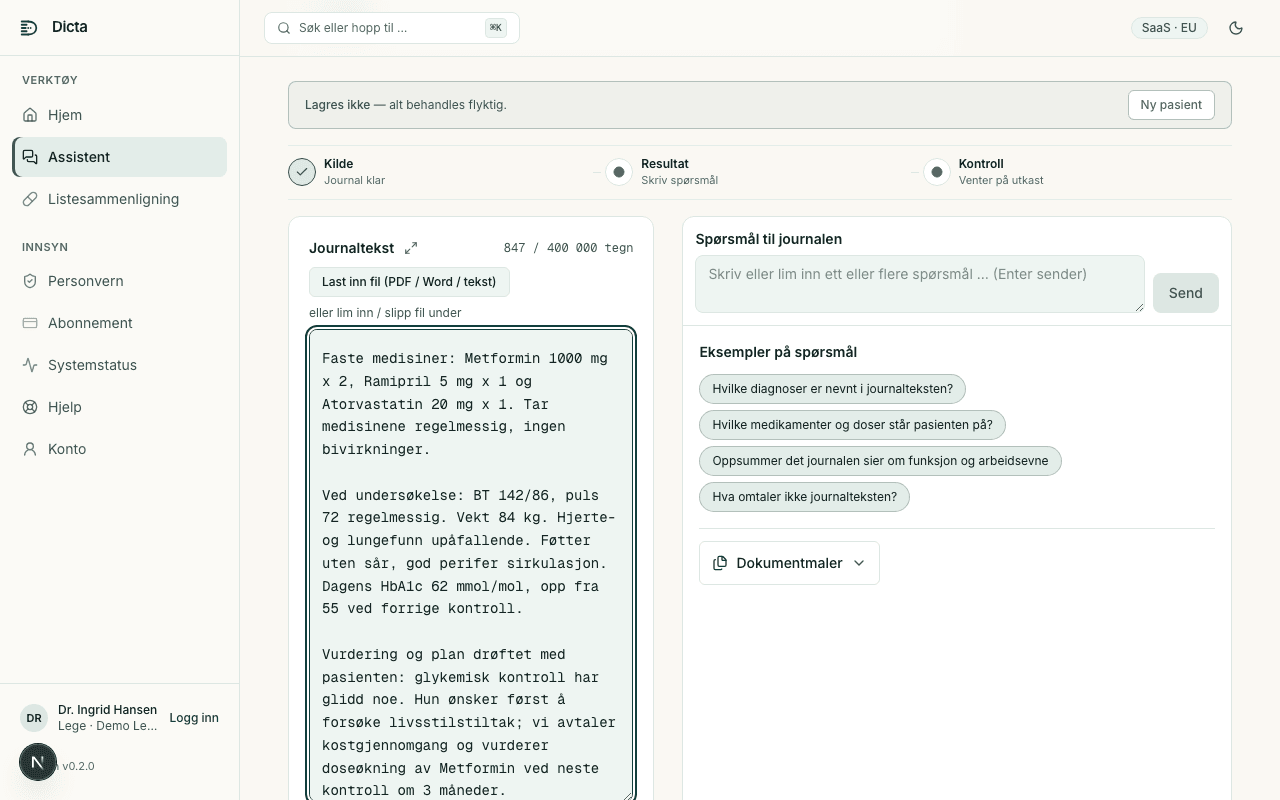1280x800 pixels.
Task: Focus the Spørsmål til journalen text field
Action: [x=920, y=284]
